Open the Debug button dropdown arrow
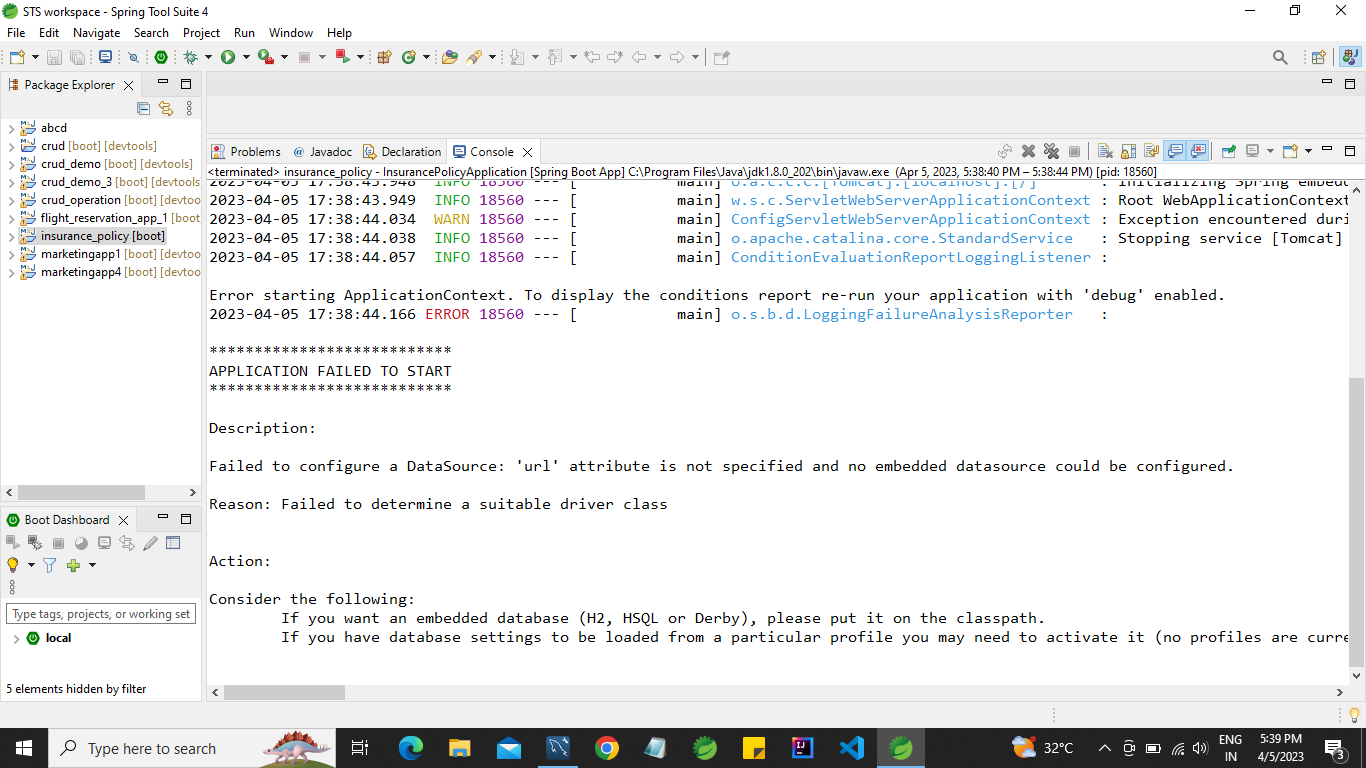Image resolution: width=1366 pixels, height=768 pixels. point(208,57)
